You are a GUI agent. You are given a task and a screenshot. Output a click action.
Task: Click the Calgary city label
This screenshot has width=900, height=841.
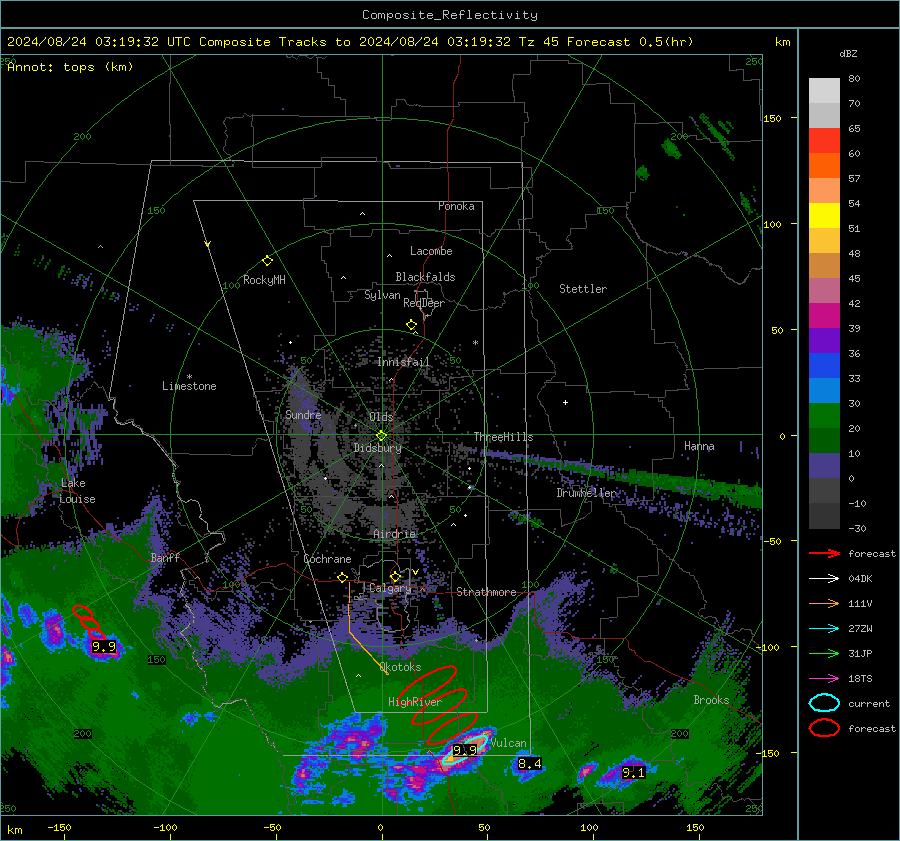390,588
